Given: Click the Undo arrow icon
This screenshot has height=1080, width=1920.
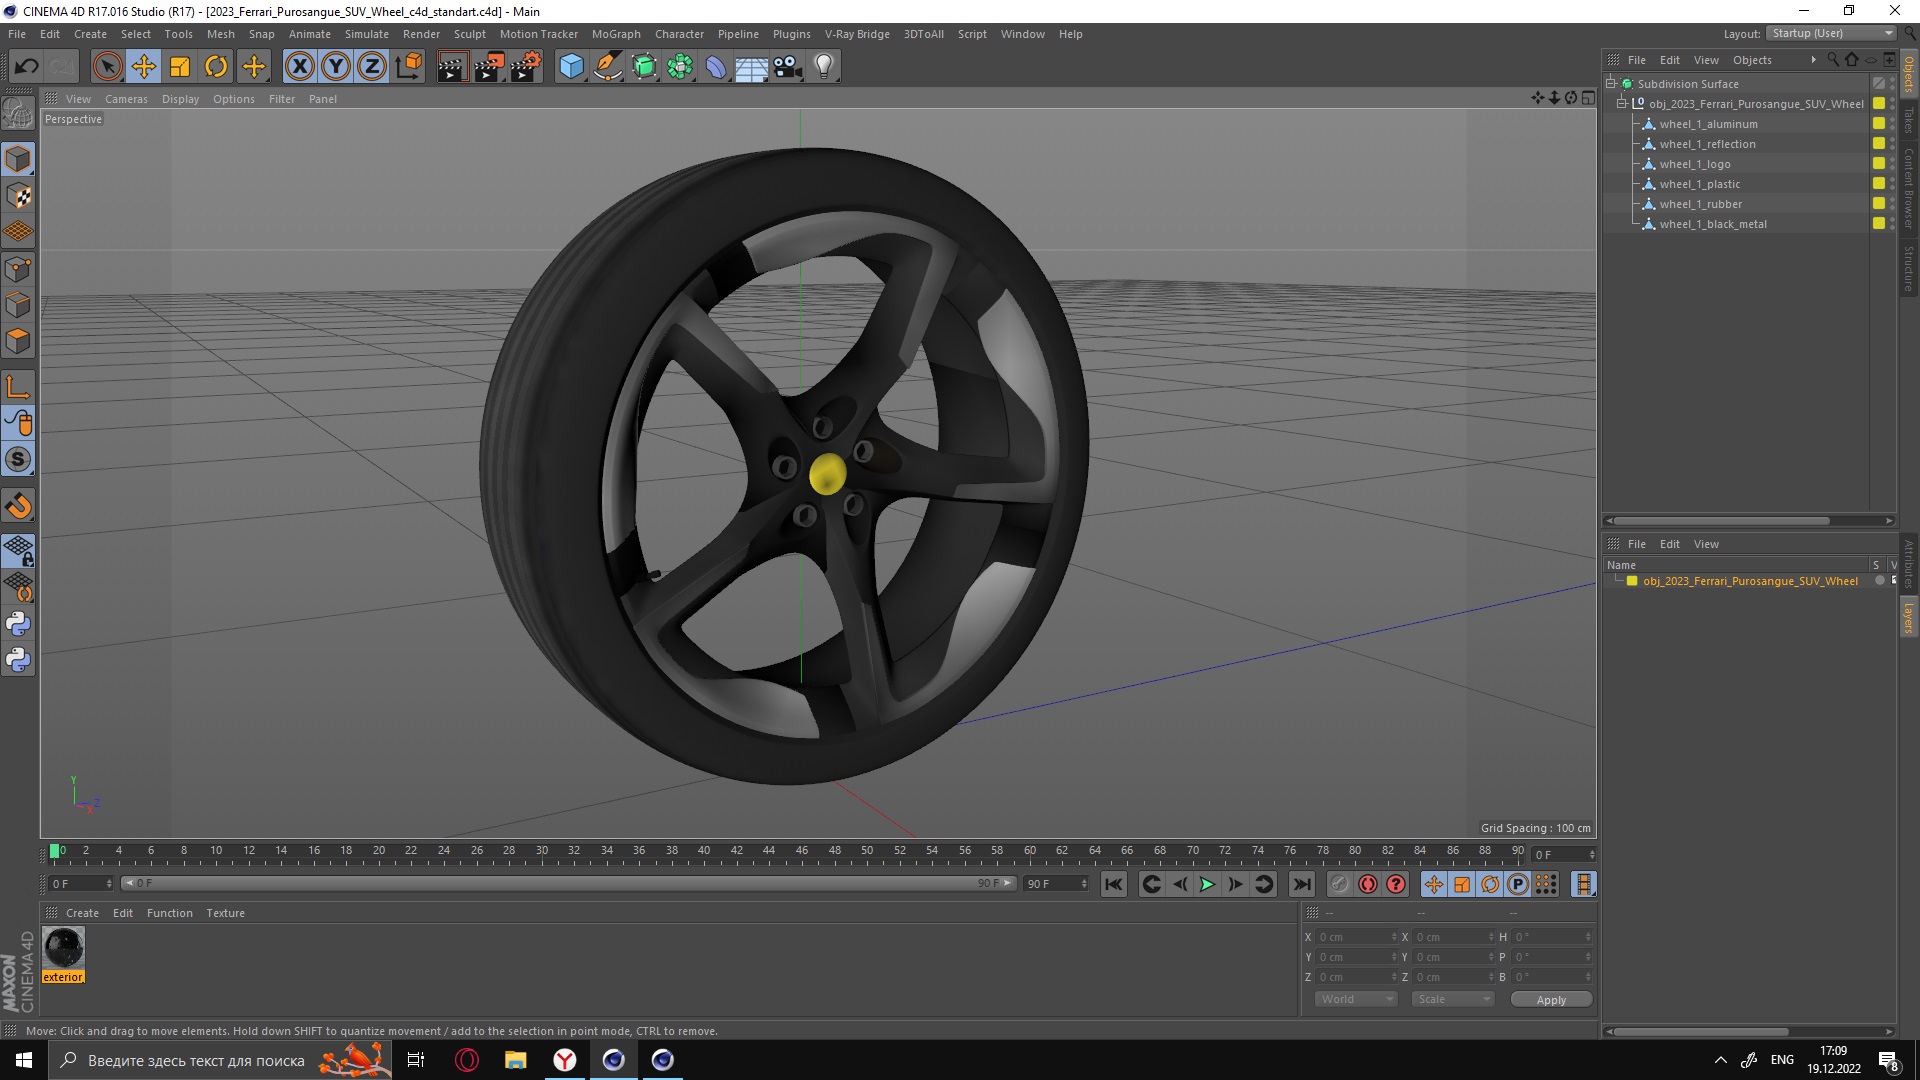Looking at the screenshot, I should tap(27, 67).
